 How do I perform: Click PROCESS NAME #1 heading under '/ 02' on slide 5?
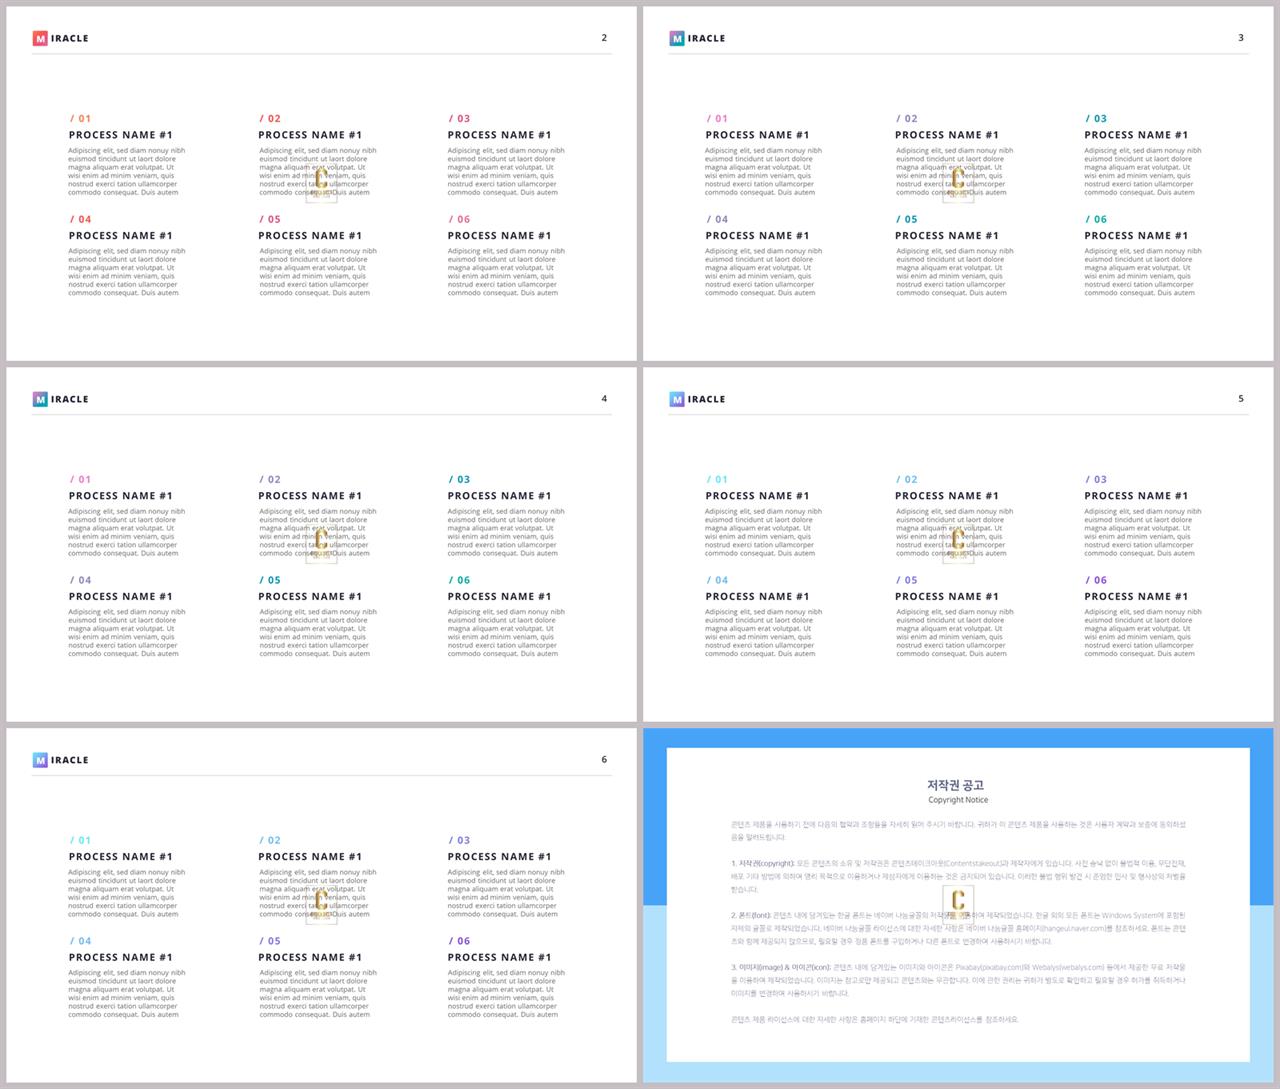point(947,496)
